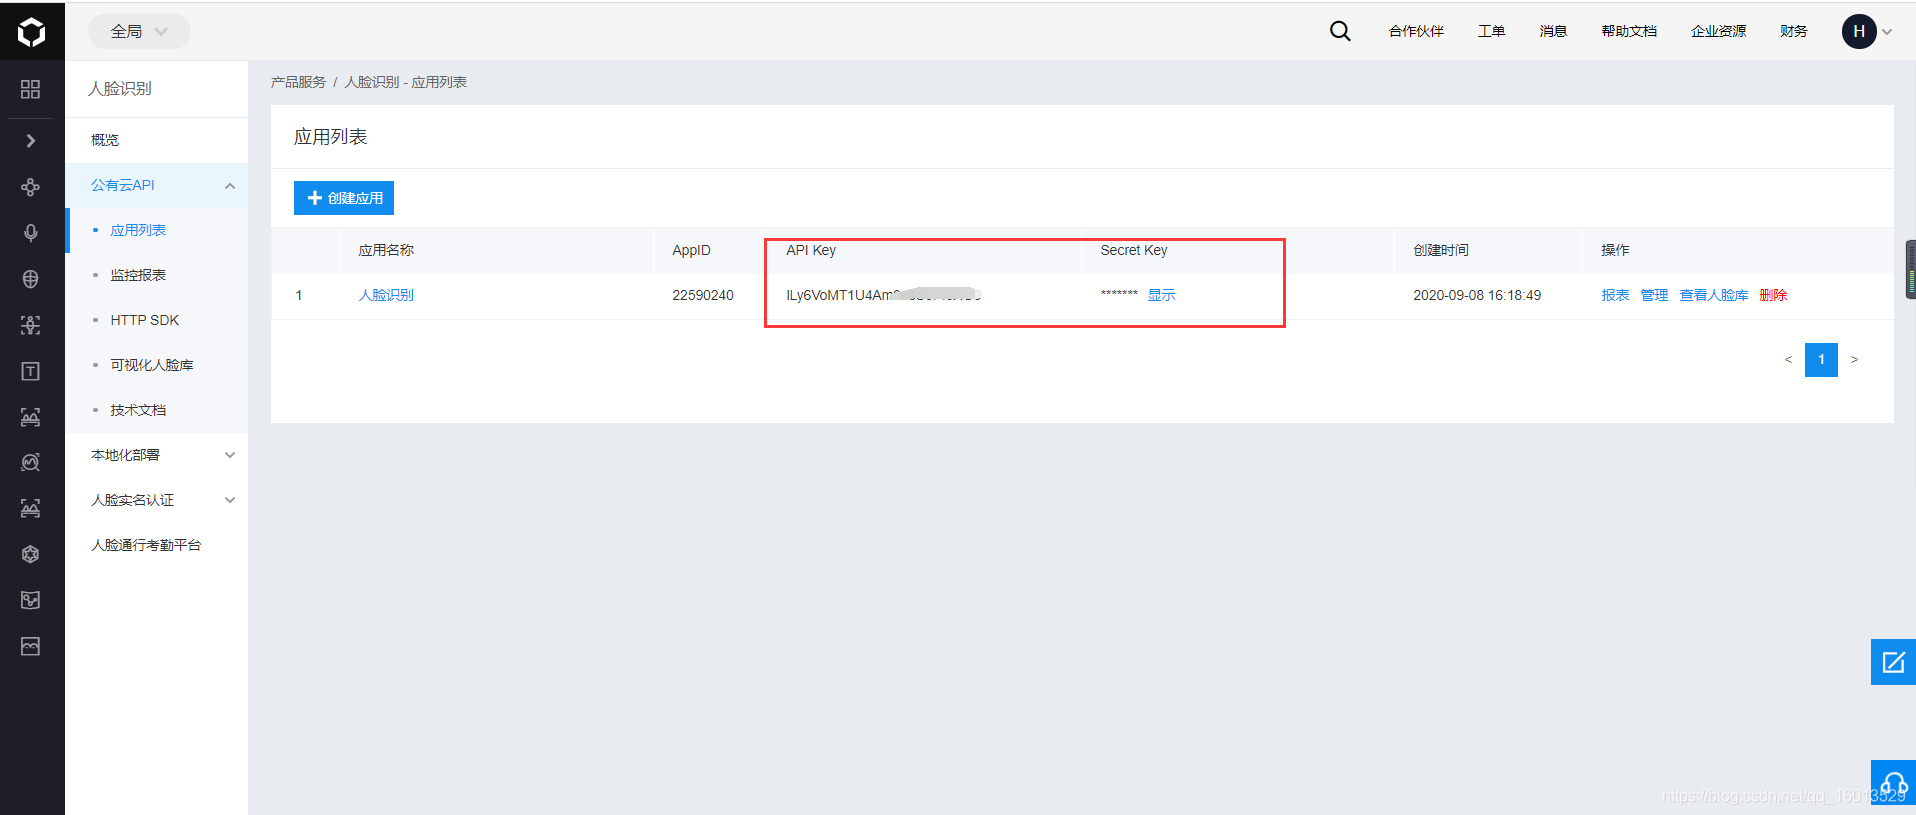Open the map-like icon in left rail
This screenshot has height=815, width=1916.
[x=31, y=600]
